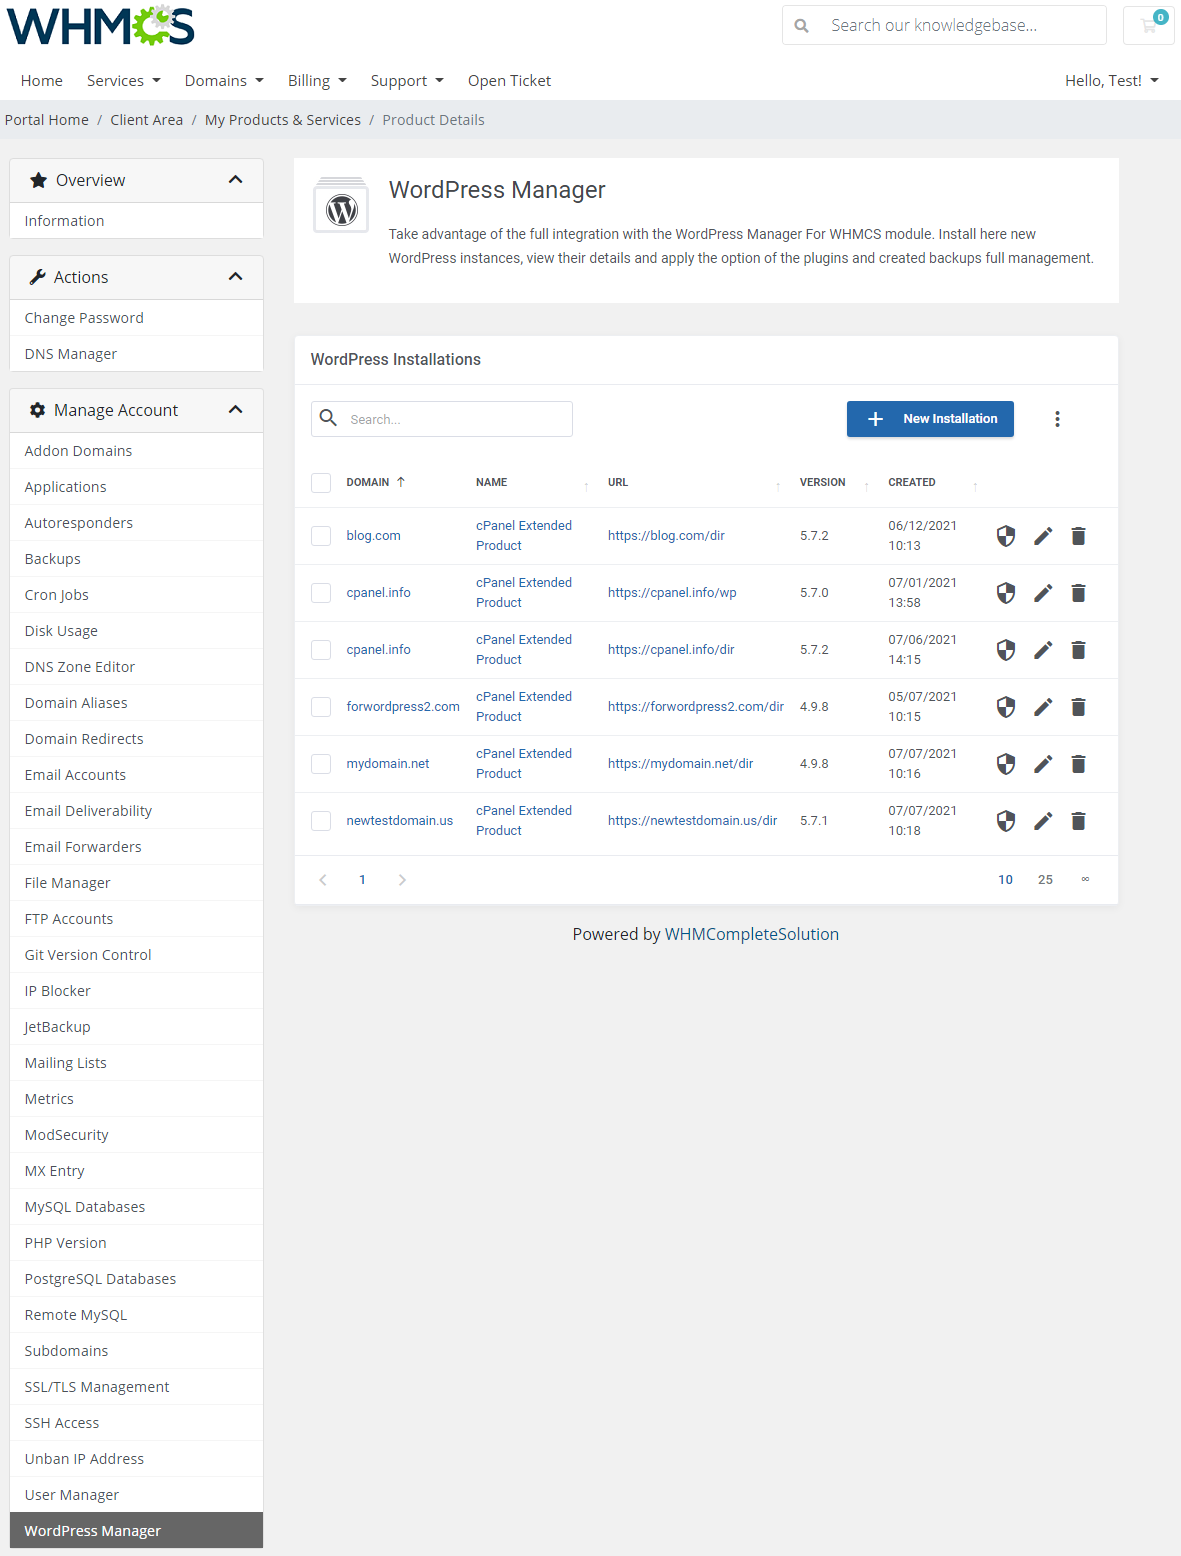Screen dimensions: 1181x1556
Task: Check the blog.com row checkbox
Action: 321,536
